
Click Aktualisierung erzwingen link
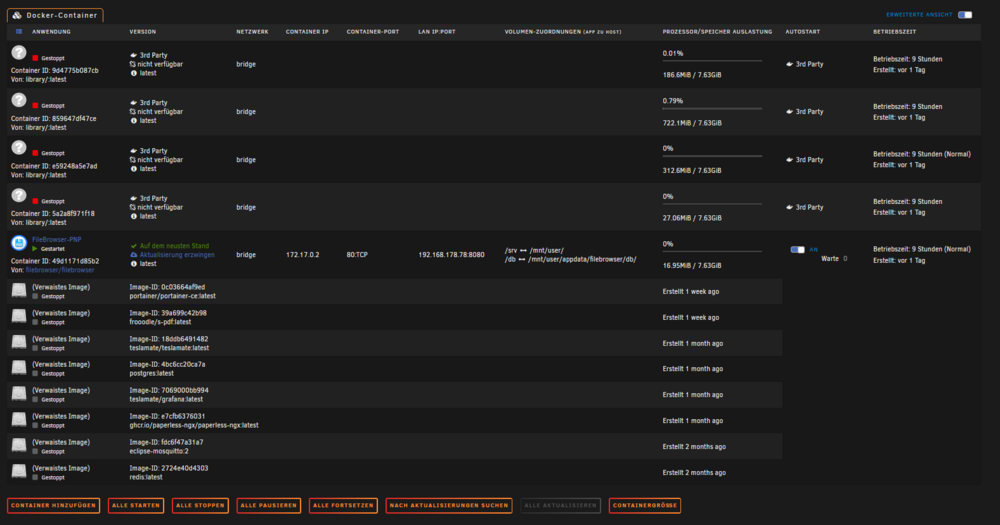177,255
